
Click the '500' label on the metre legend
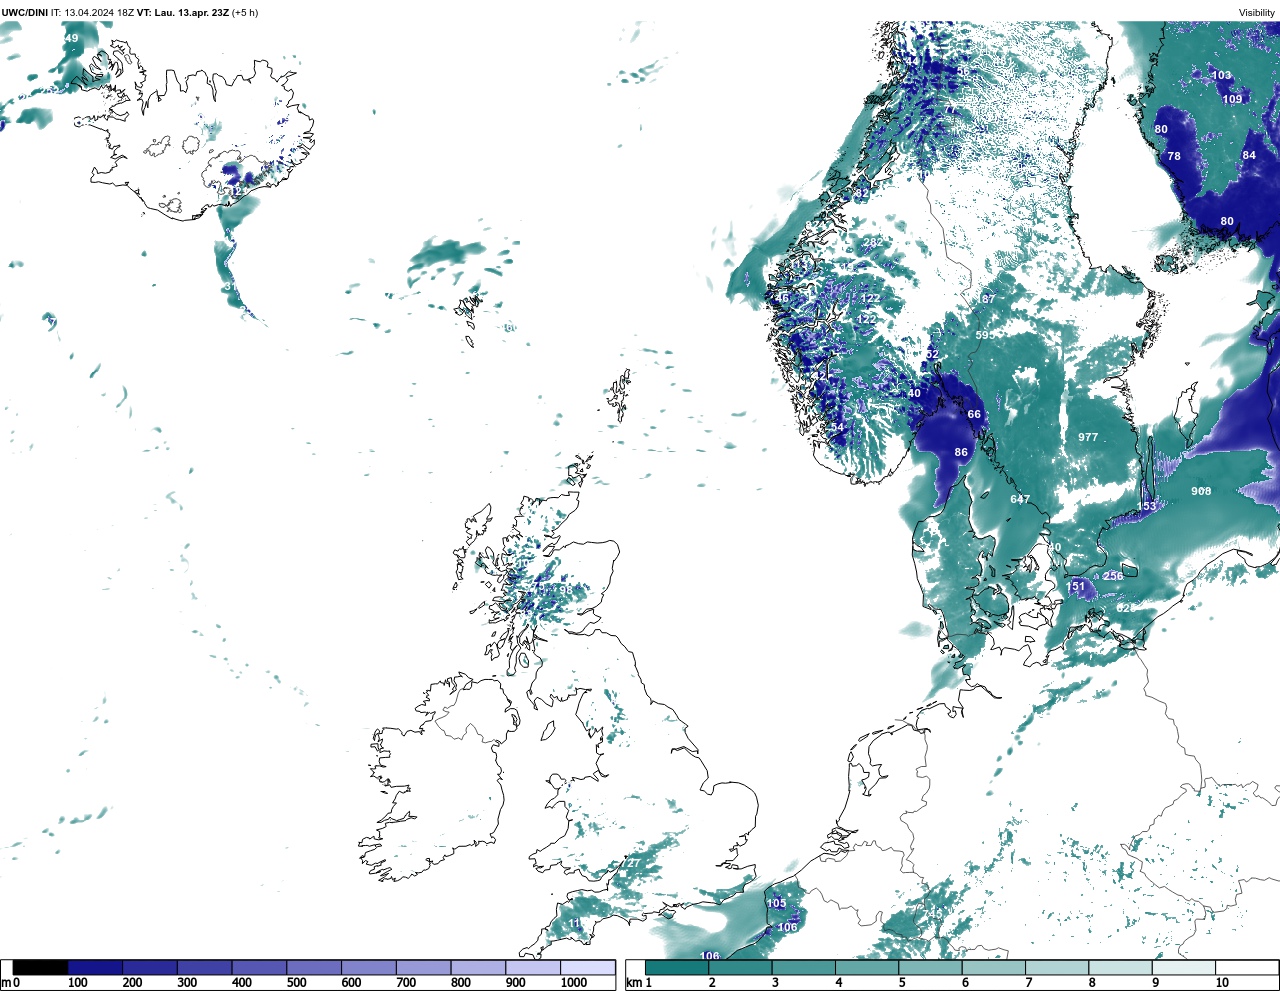(296, 983)
